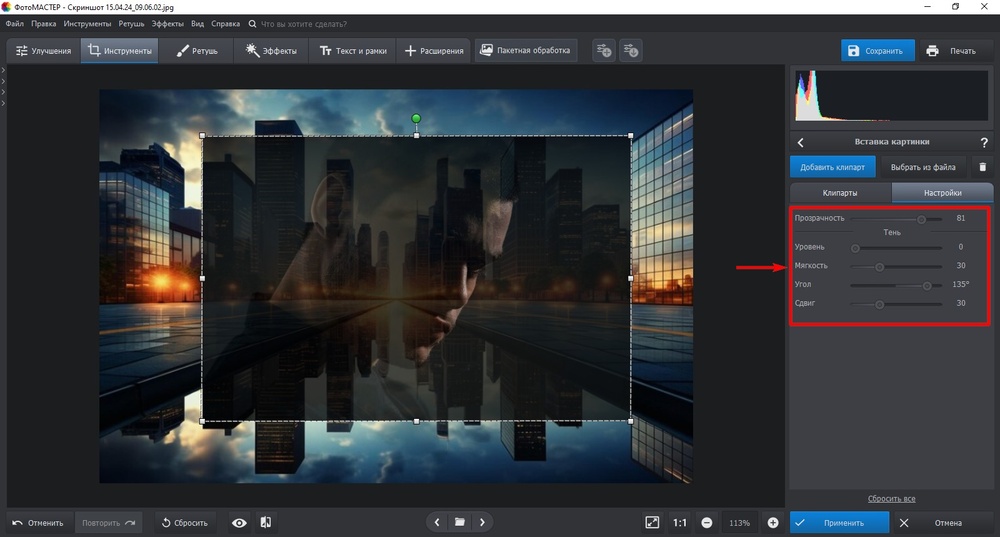Open the Правка menu
1000x537 pixels.
43,24
